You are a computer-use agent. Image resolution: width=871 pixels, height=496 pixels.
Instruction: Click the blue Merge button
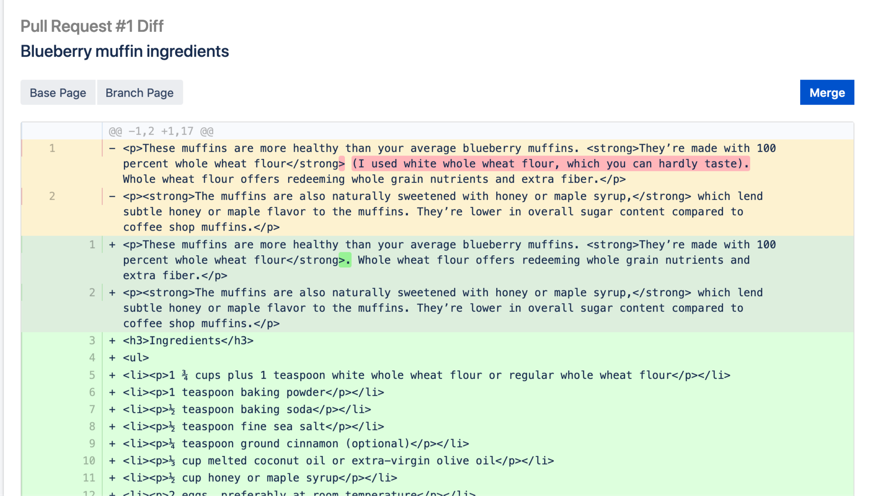826,93
